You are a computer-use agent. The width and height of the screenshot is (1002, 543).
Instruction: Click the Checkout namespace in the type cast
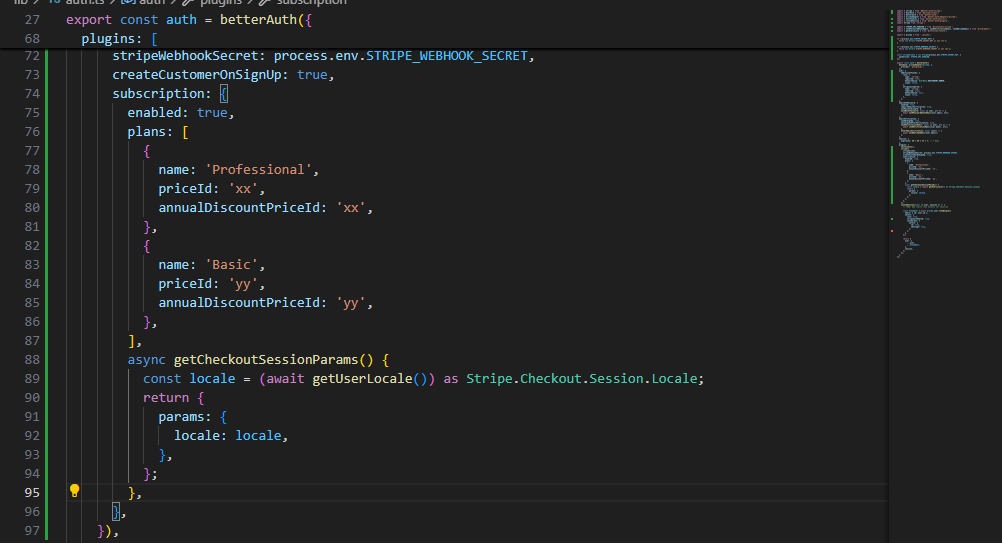[550, 379]
